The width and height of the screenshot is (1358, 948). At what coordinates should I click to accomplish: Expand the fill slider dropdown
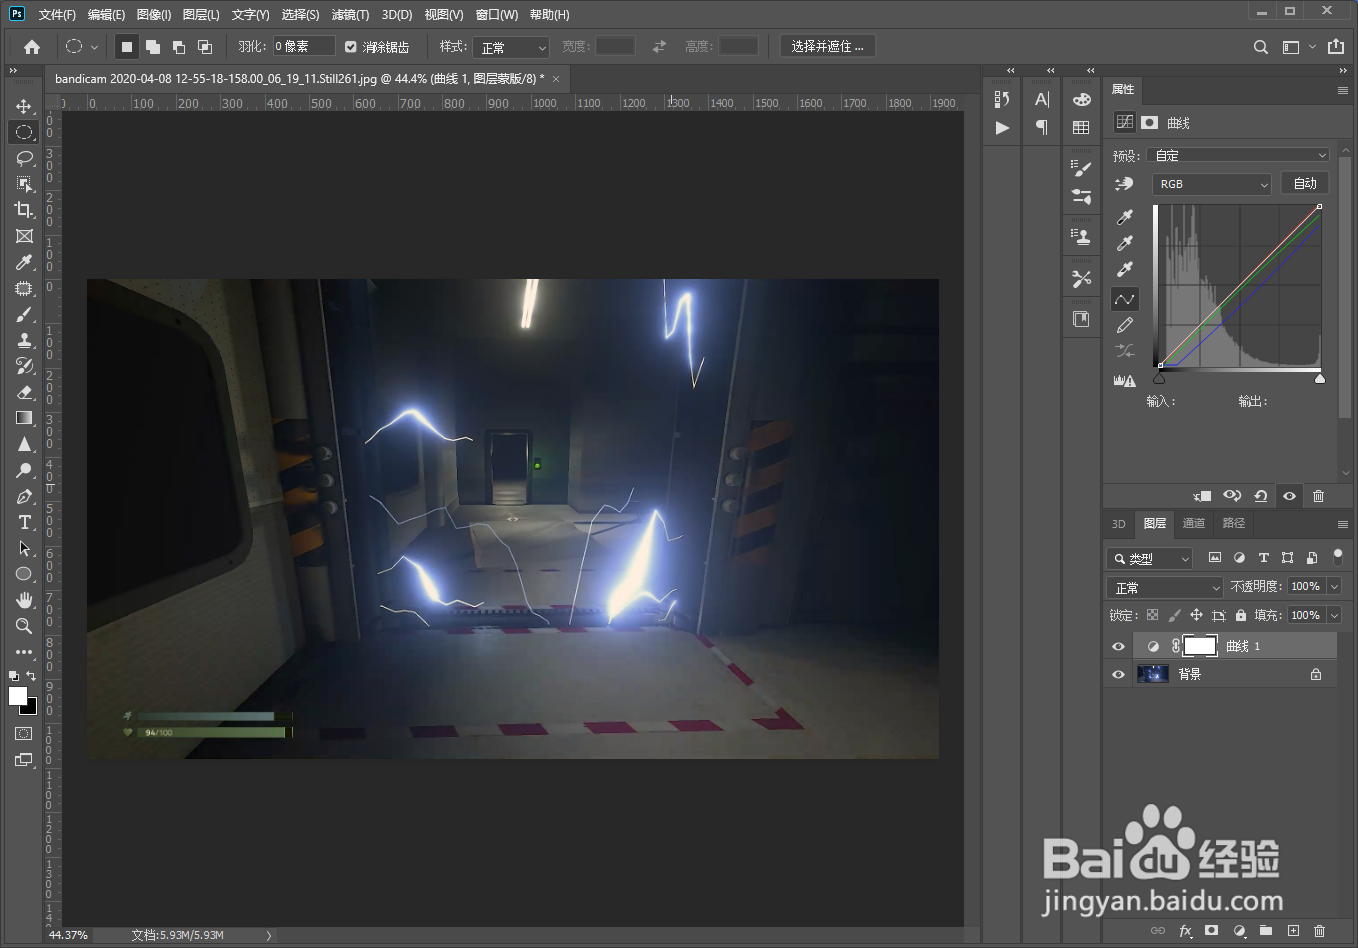1334,615
